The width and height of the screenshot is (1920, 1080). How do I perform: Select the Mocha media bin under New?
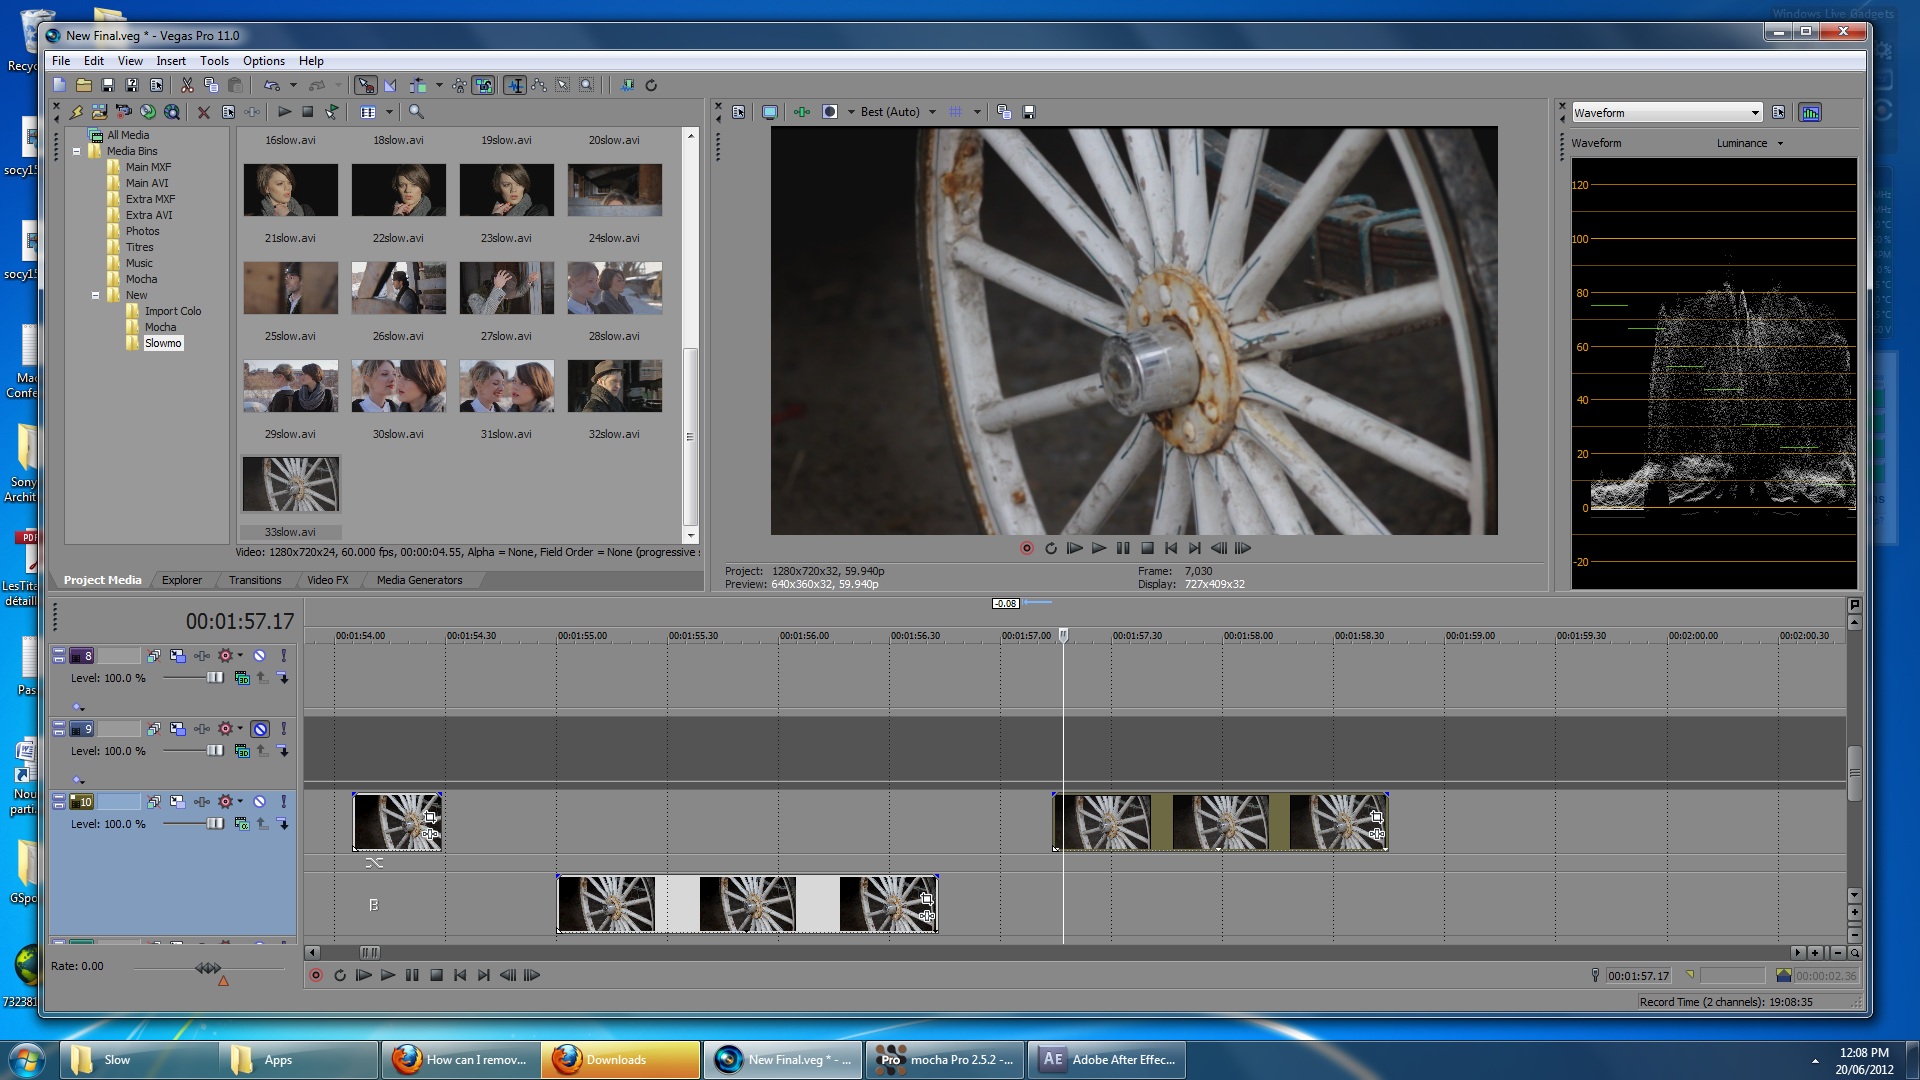point(160,327)
